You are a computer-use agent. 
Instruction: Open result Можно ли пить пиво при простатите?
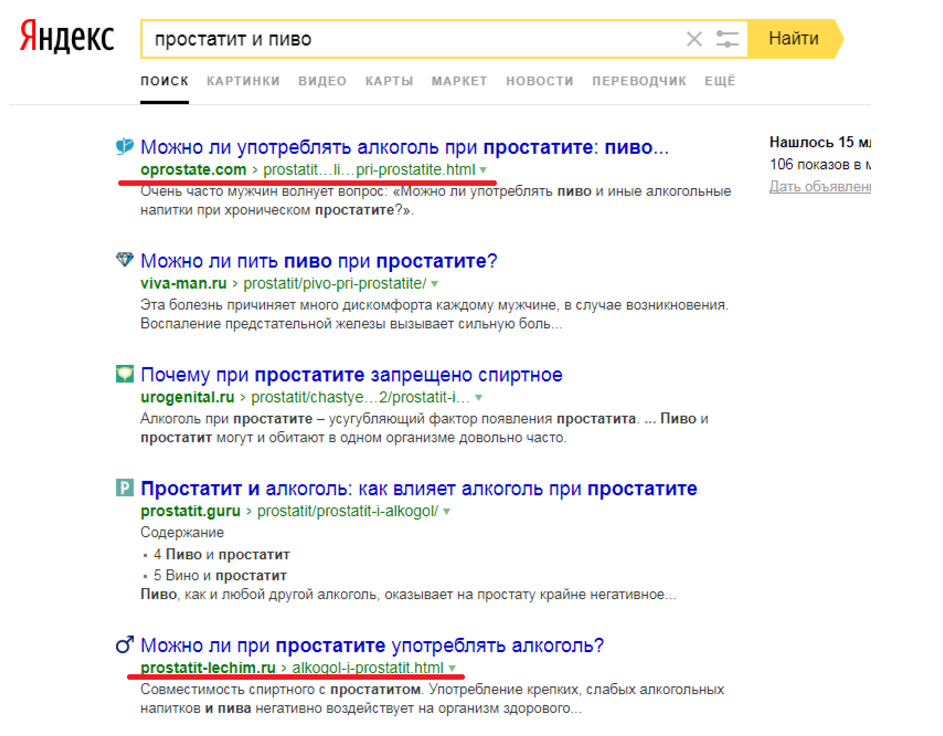coord(319,261)
